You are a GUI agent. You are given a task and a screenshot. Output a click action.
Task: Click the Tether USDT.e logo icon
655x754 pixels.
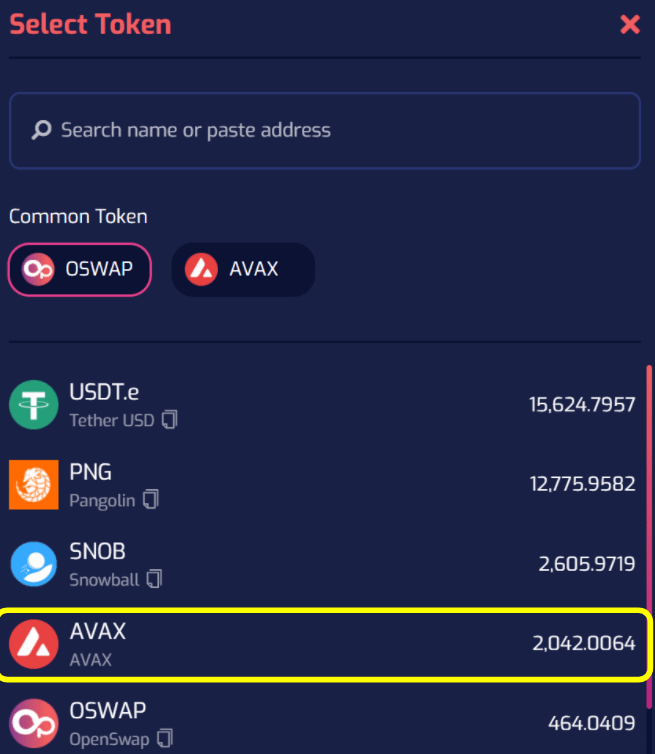(34, 404)
